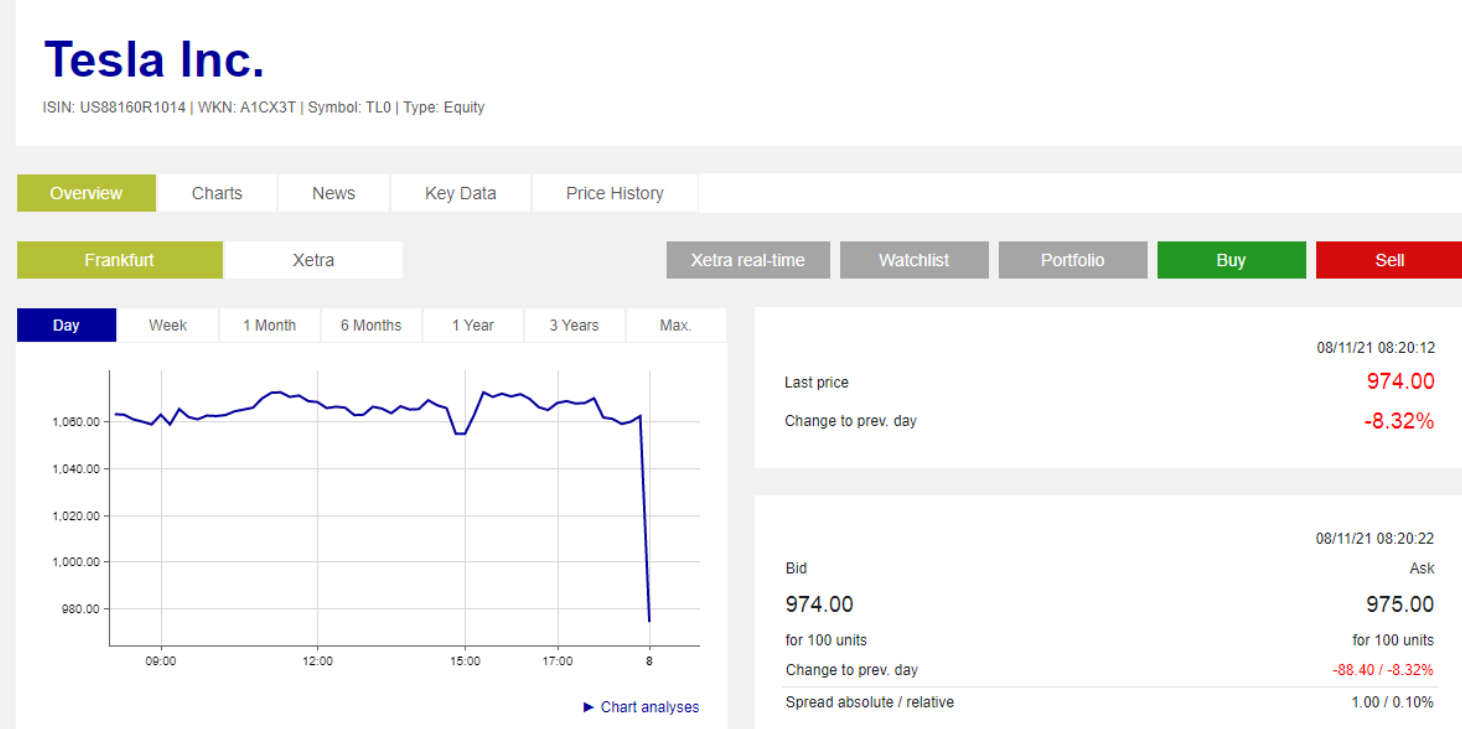Click the timestamp 08/11/21 08:20:22

tap(1376, 538)
